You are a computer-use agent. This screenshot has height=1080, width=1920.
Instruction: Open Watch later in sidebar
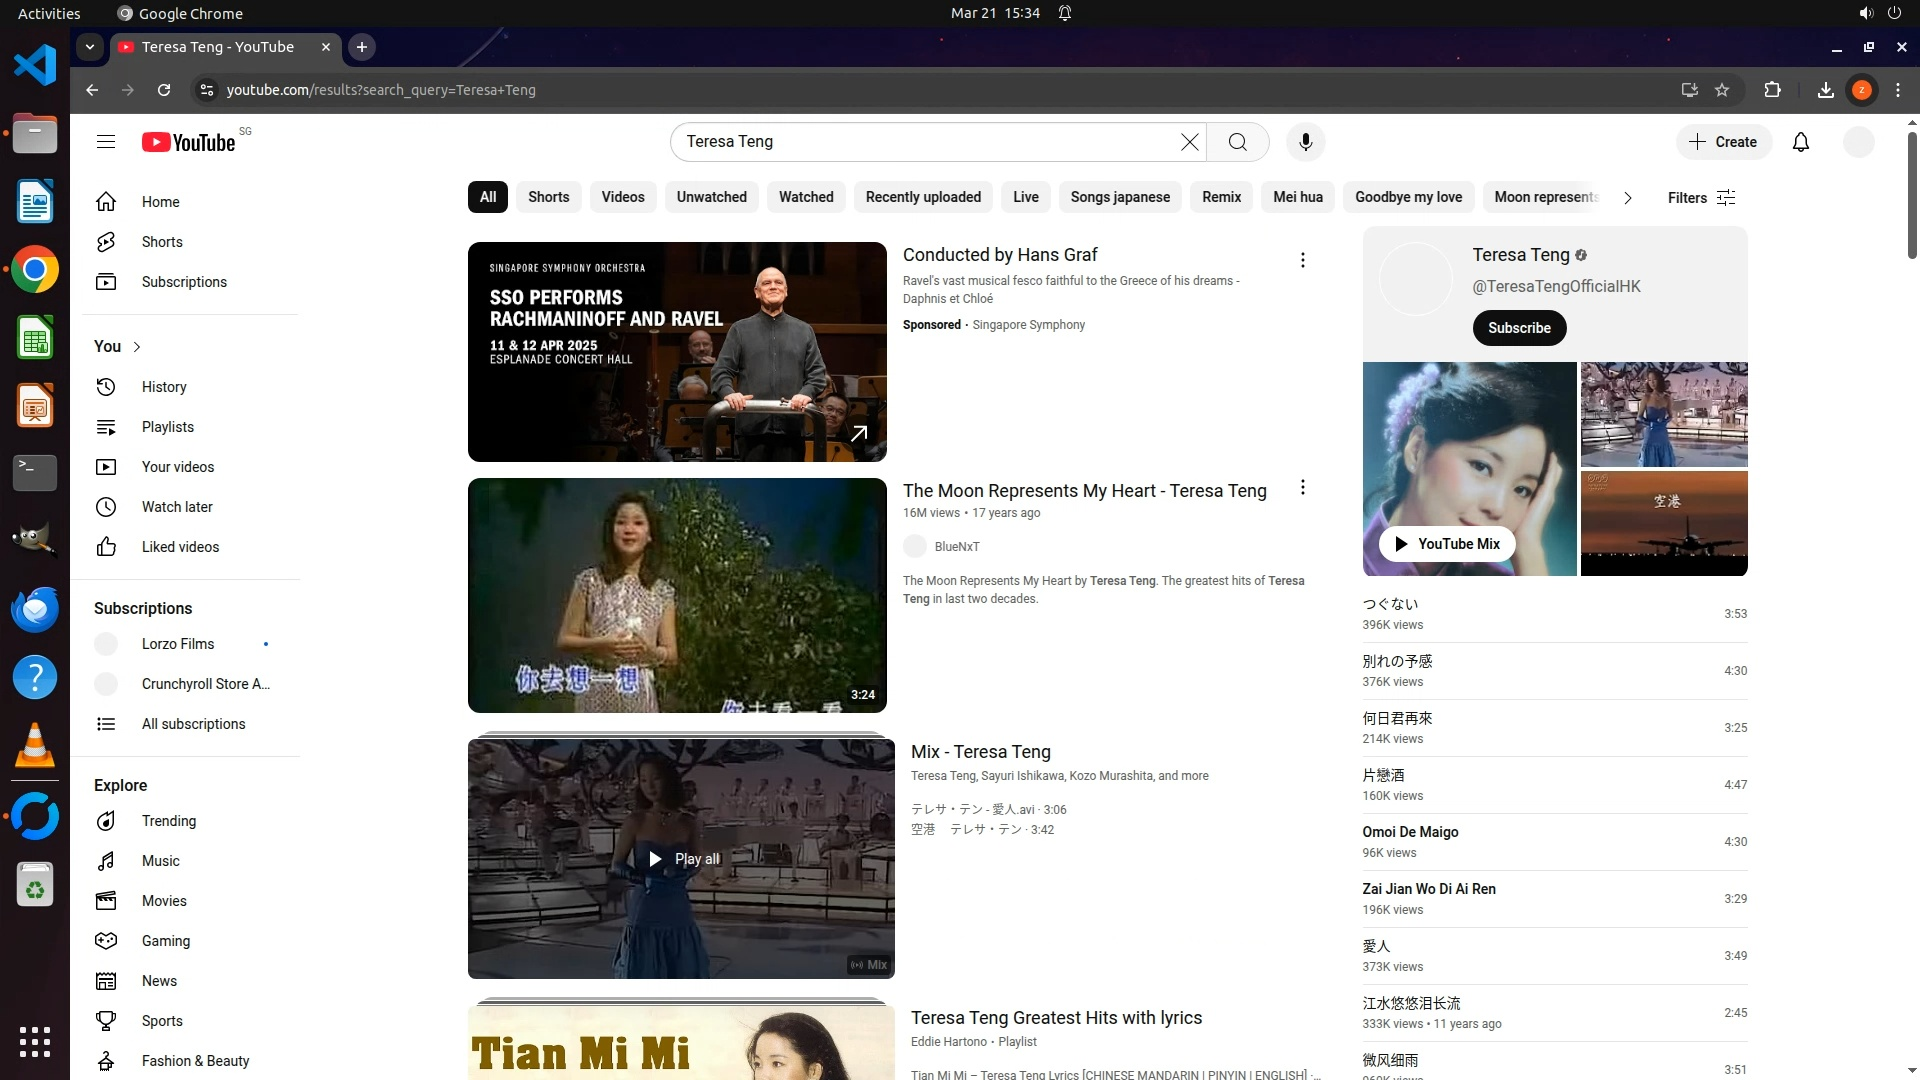[177, 507]
